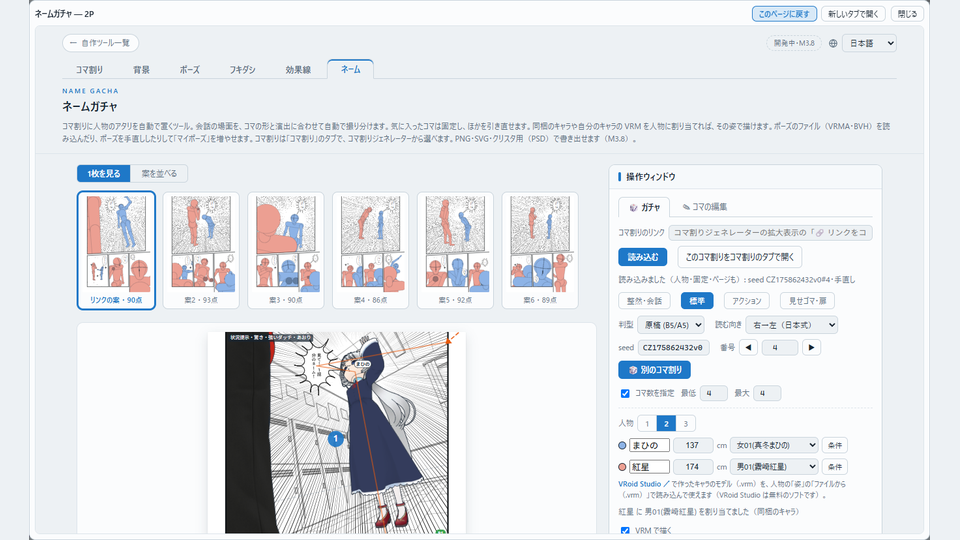Select the 案を並べる view
The height and width of the screenshot is (540, 960).
(x=159, y=173)
